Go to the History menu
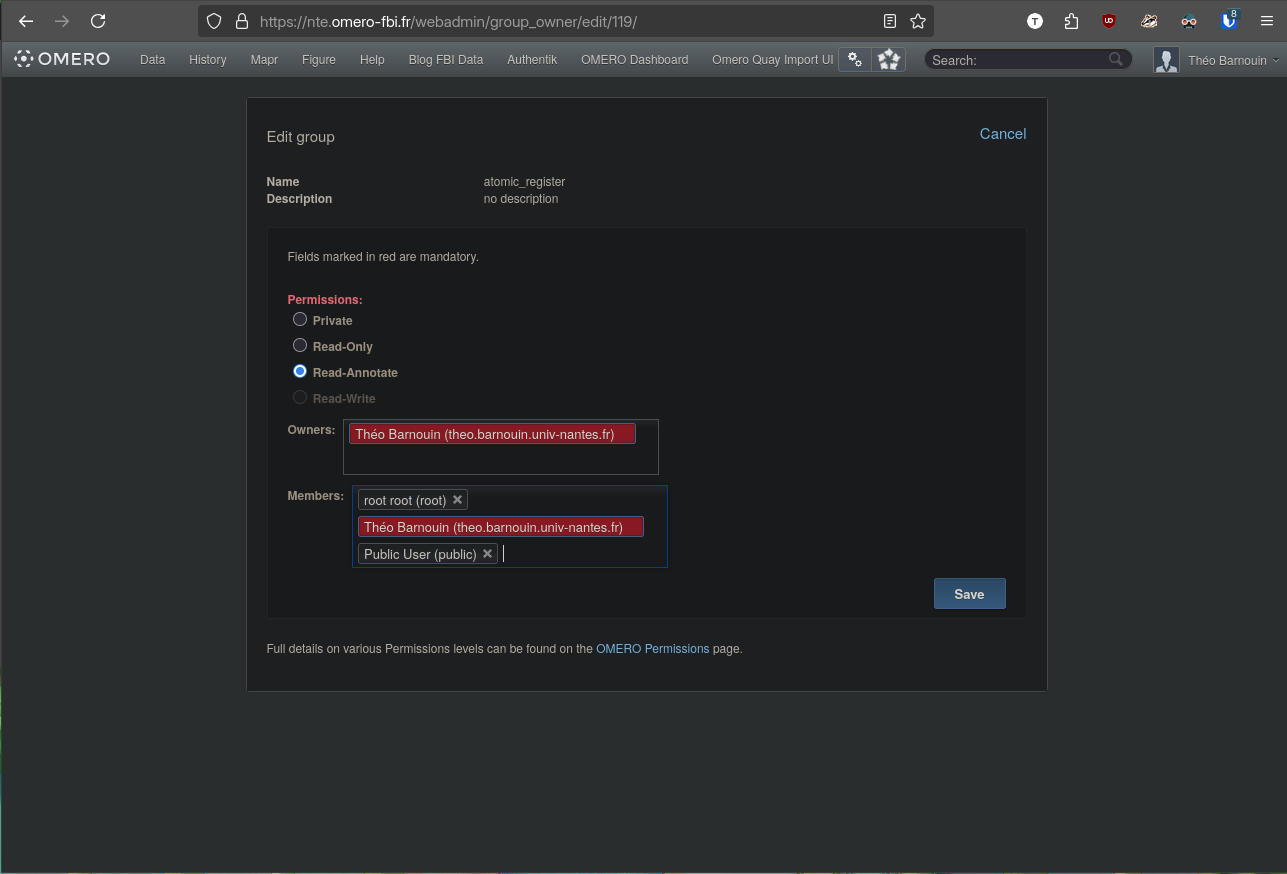The width and height of the screenshot is (1287, 874). pos(207,60)
